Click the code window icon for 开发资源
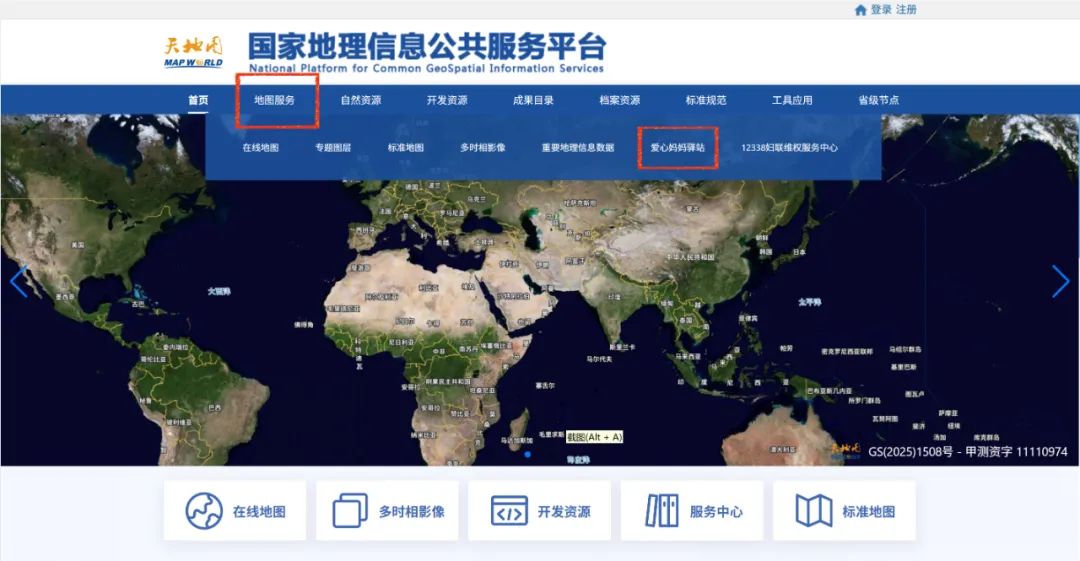Screen dimensions: 1080x561 click(x=509, y=511)
